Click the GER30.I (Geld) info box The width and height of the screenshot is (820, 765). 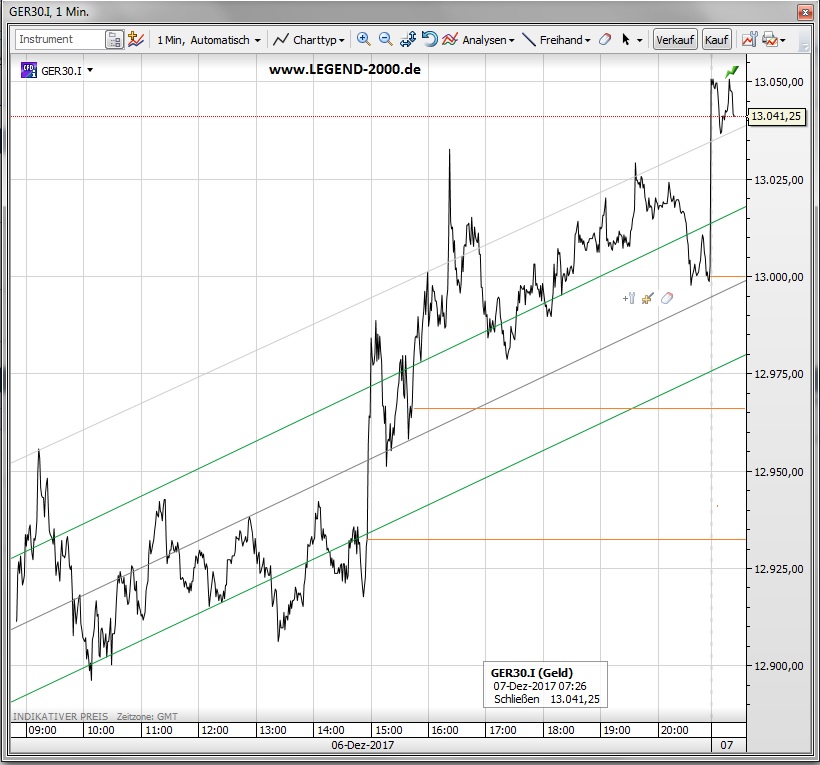545,685
